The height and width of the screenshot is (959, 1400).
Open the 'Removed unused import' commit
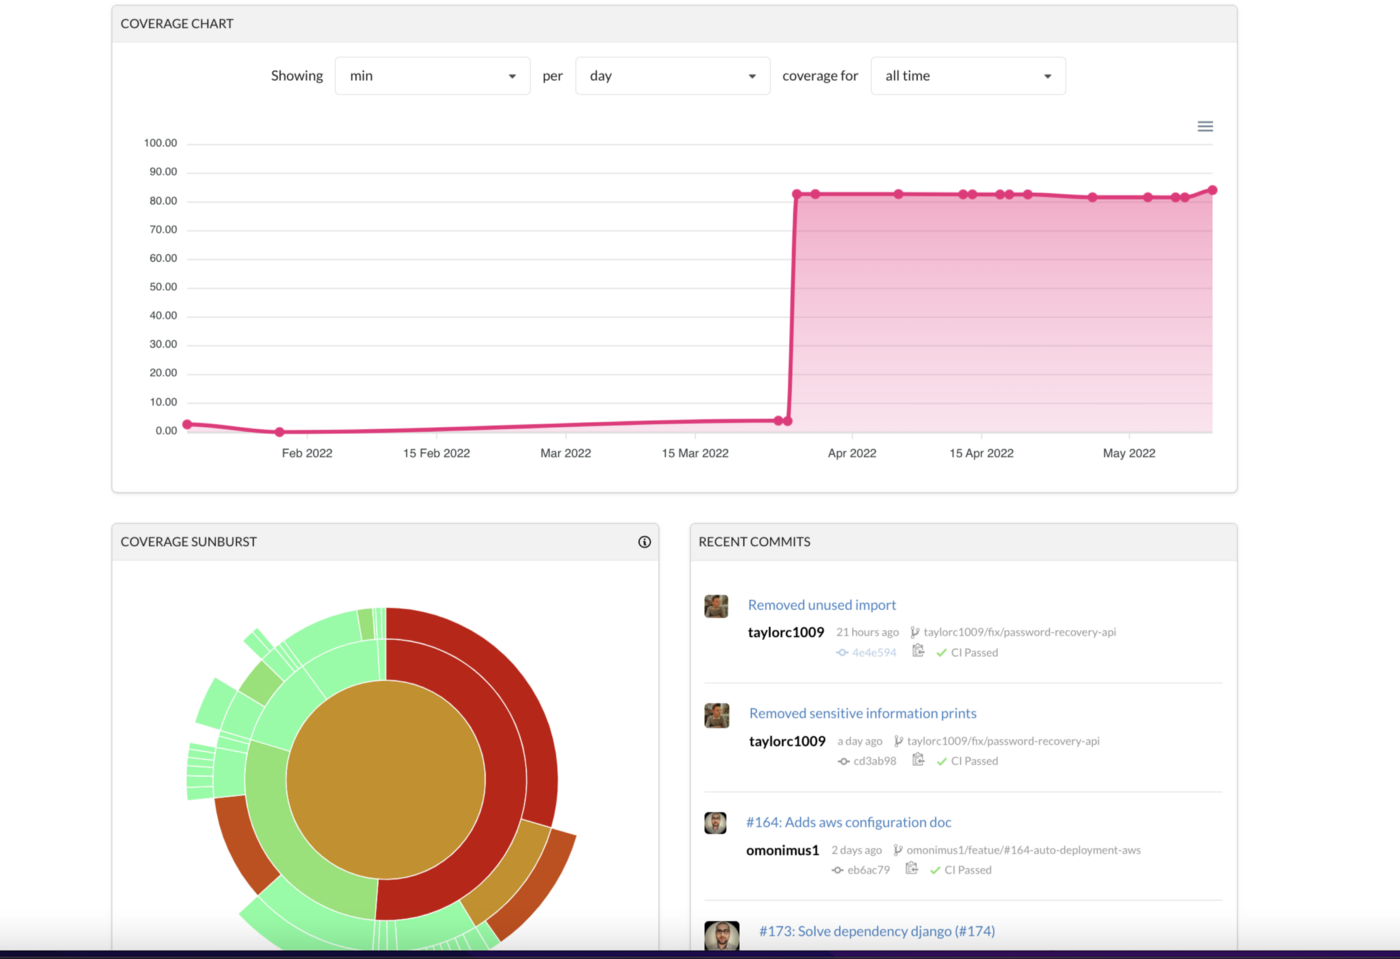[x=822, y=605]
